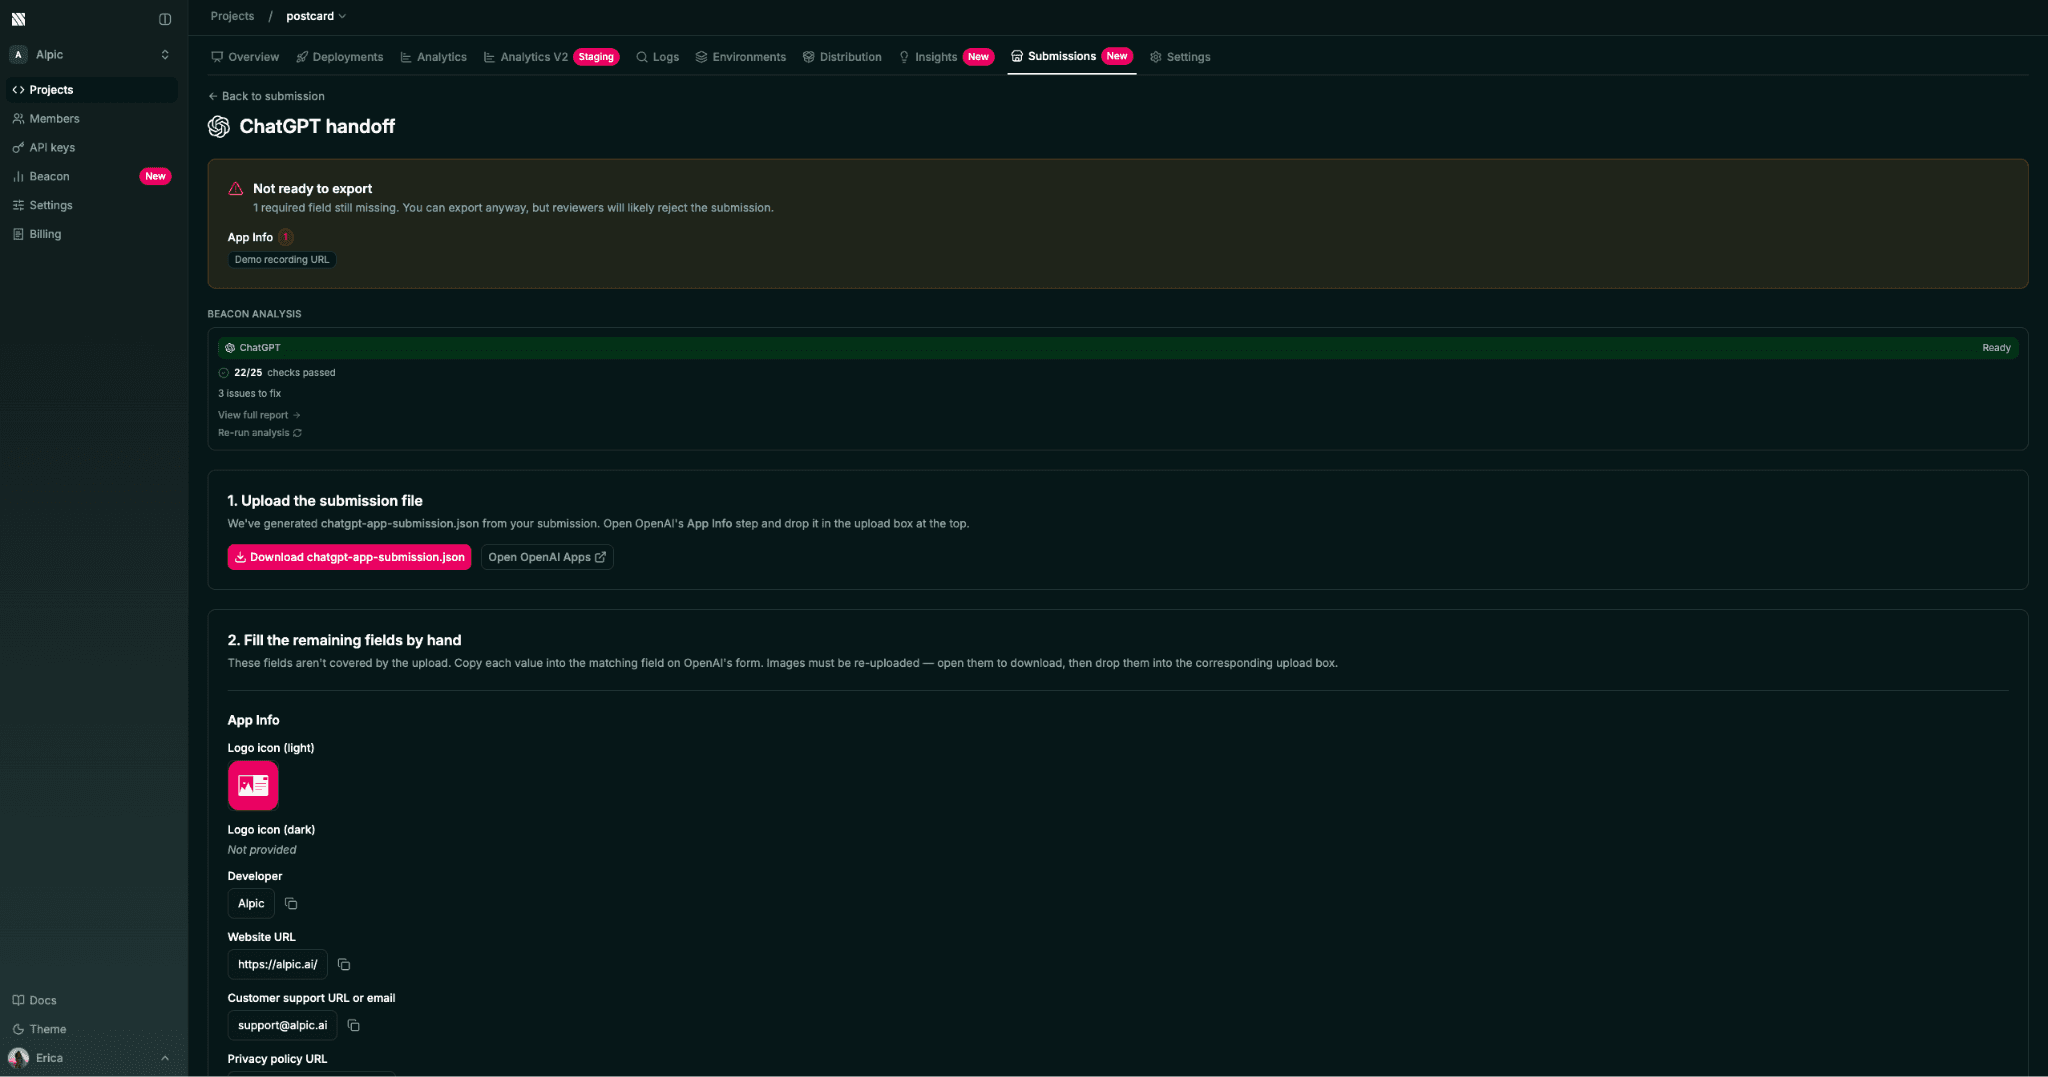The image size is (2048, 1077).
Task: Click the 'Customer support URL or email' label
Action: point(311,998)
